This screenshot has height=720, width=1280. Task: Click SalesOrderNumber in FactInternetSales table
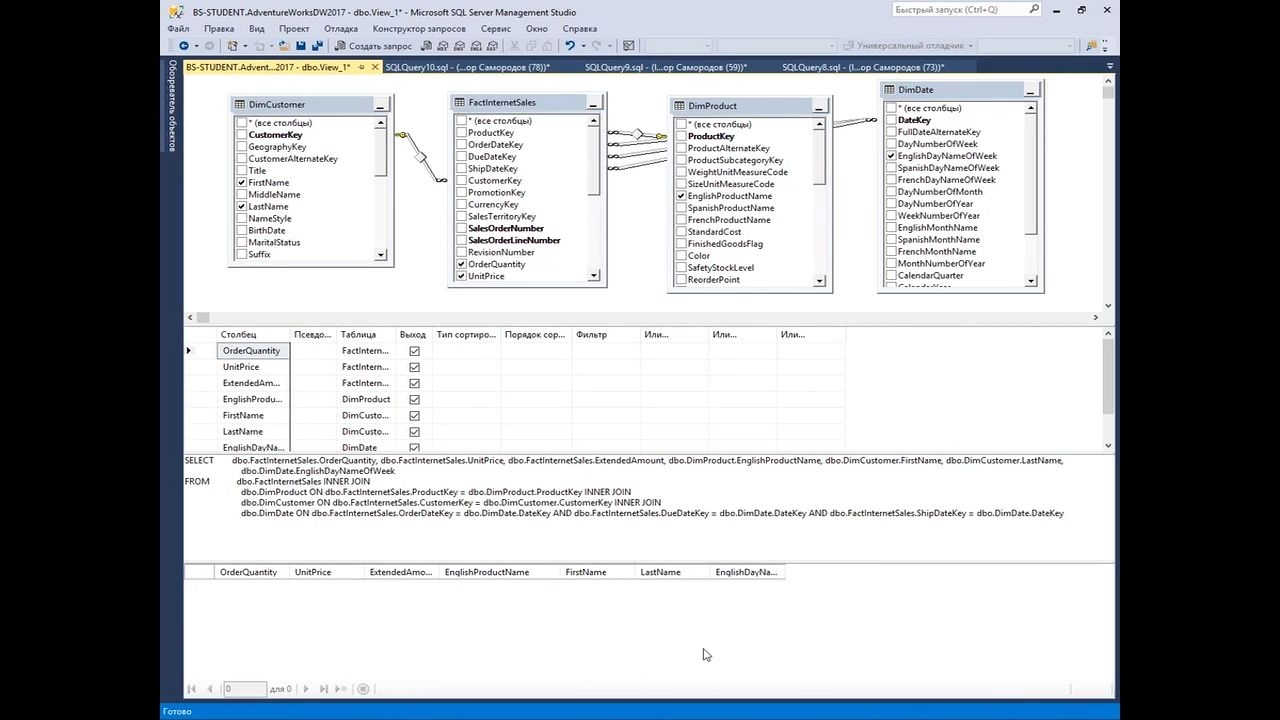tap(506, 229)
